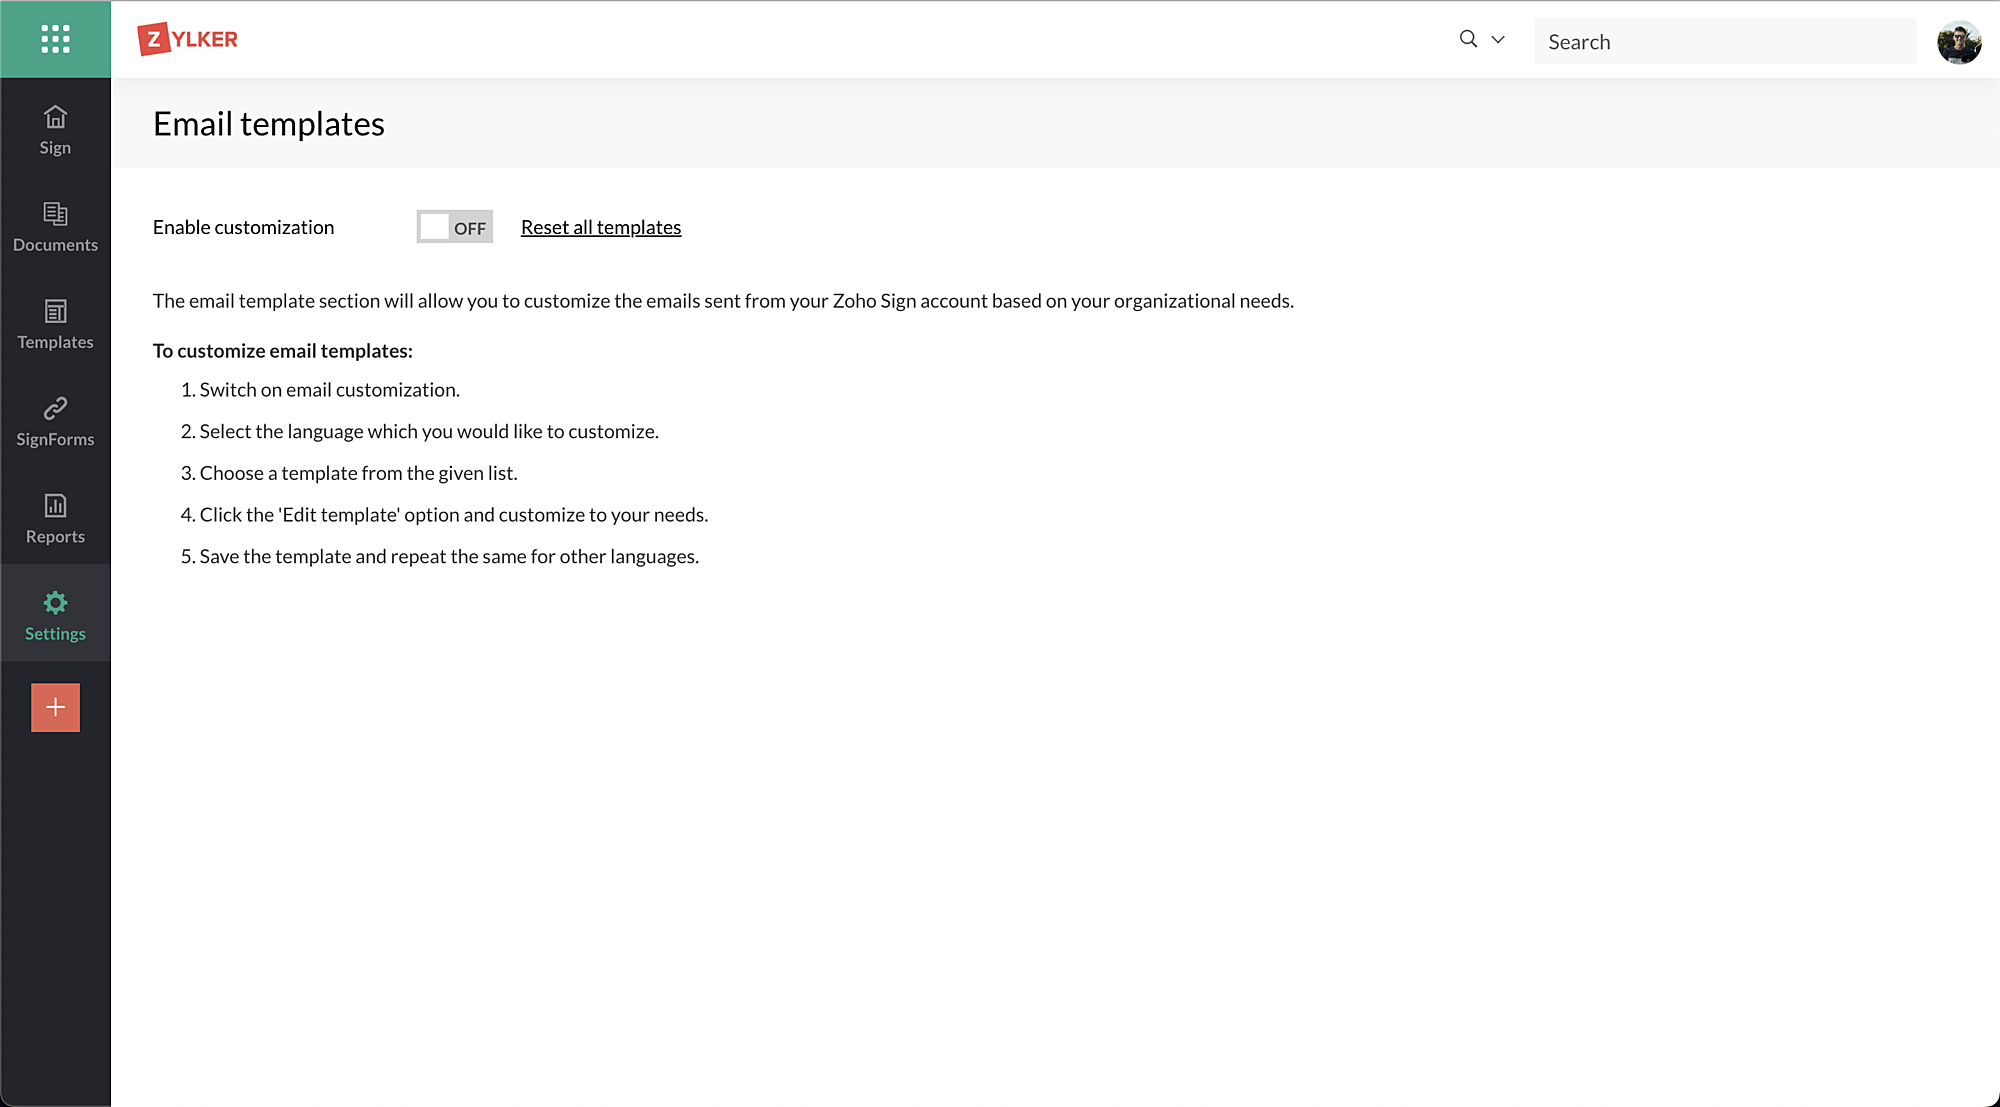Select the Reports menu label
This screenshot has width=2000, height=1107.
point(55,537)
